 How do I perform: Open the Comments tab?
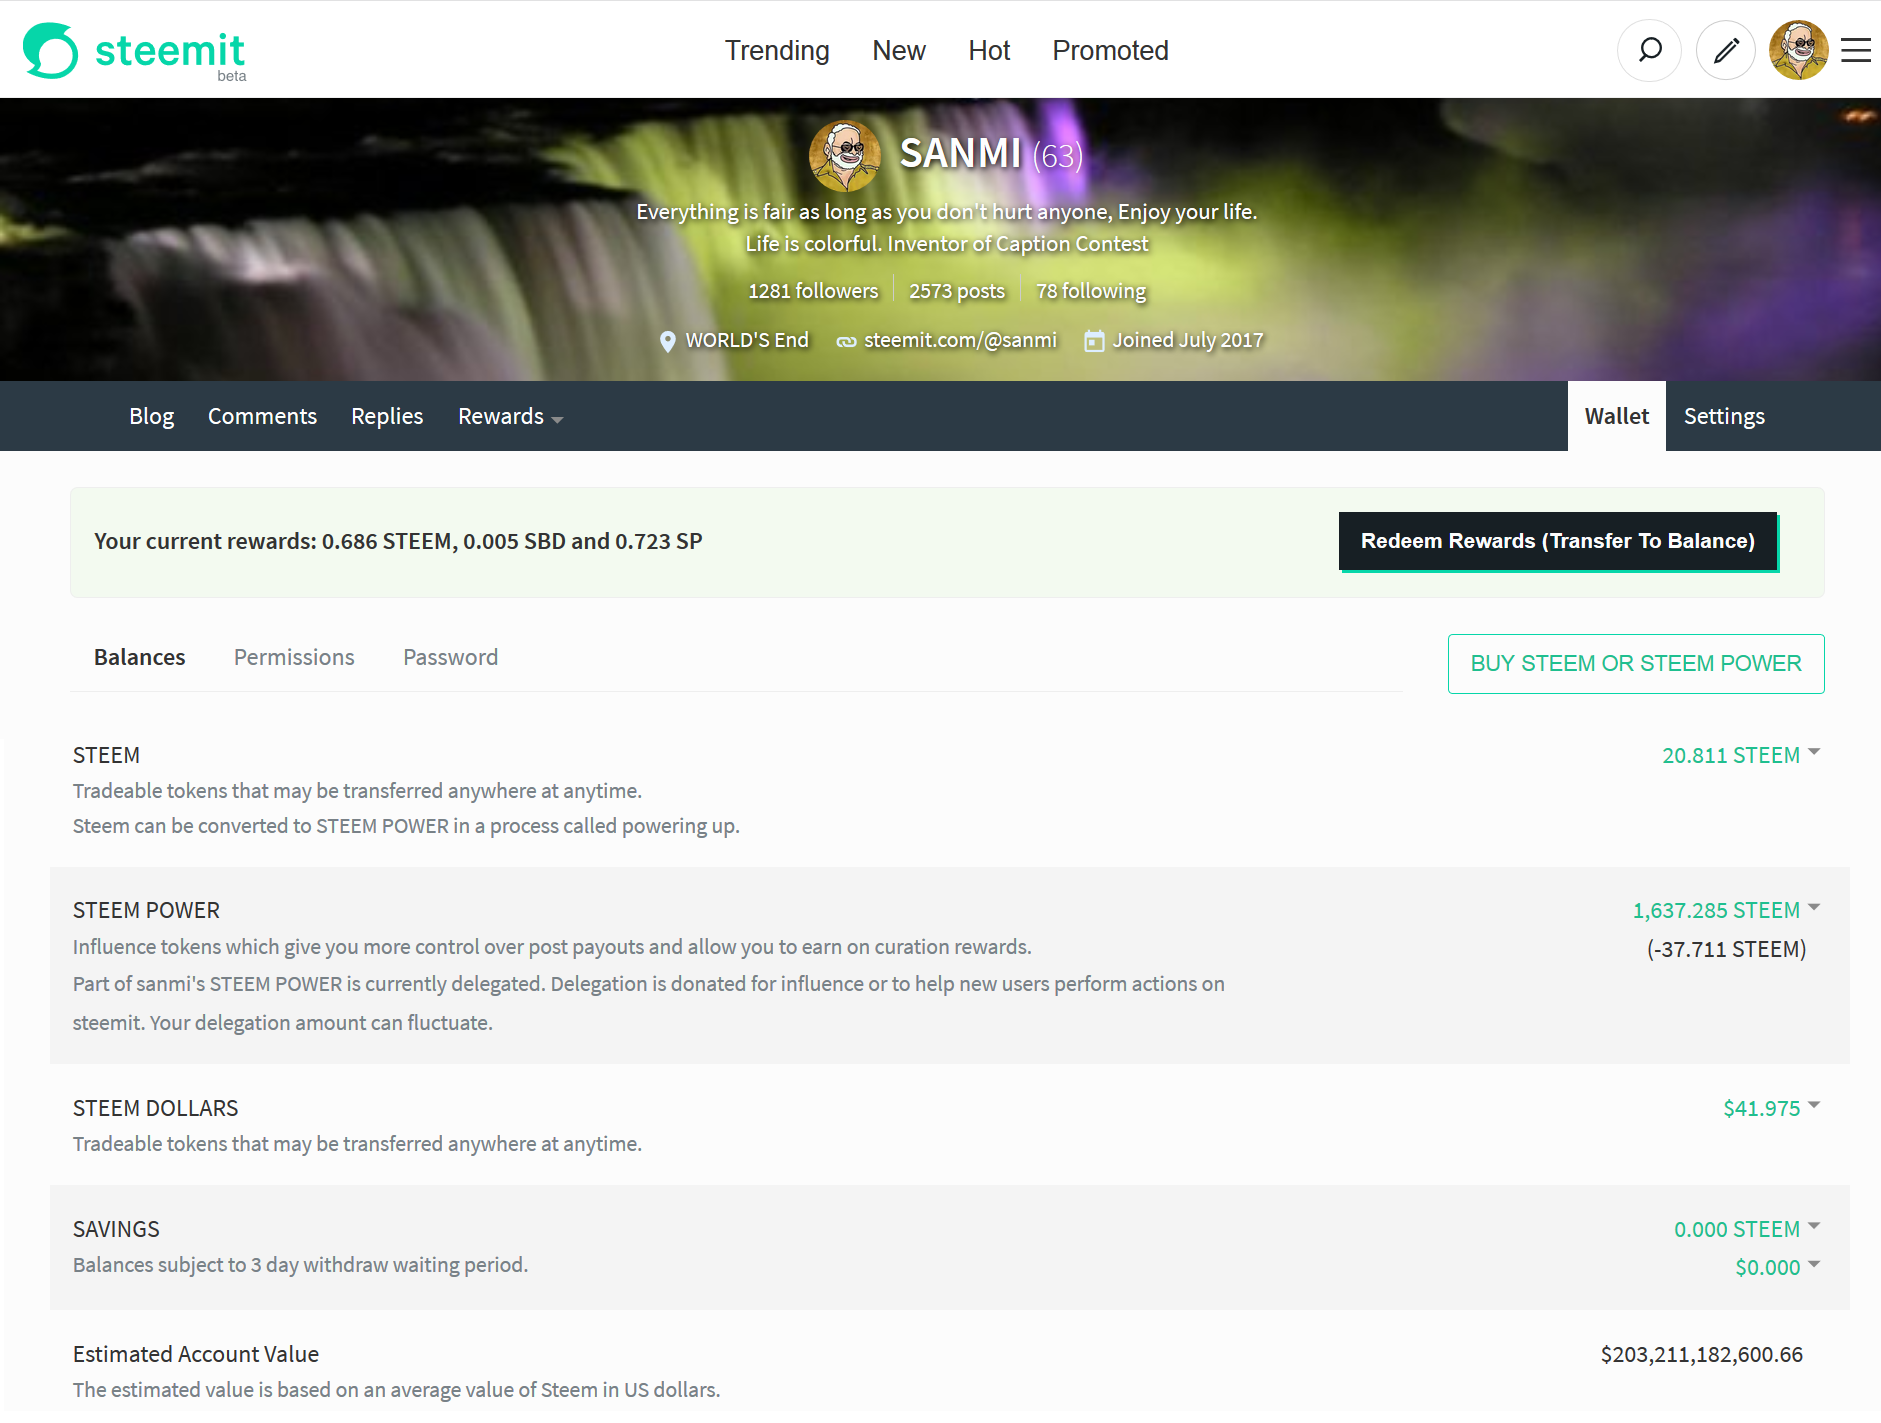pyautogui.click(x=262, y=416)
